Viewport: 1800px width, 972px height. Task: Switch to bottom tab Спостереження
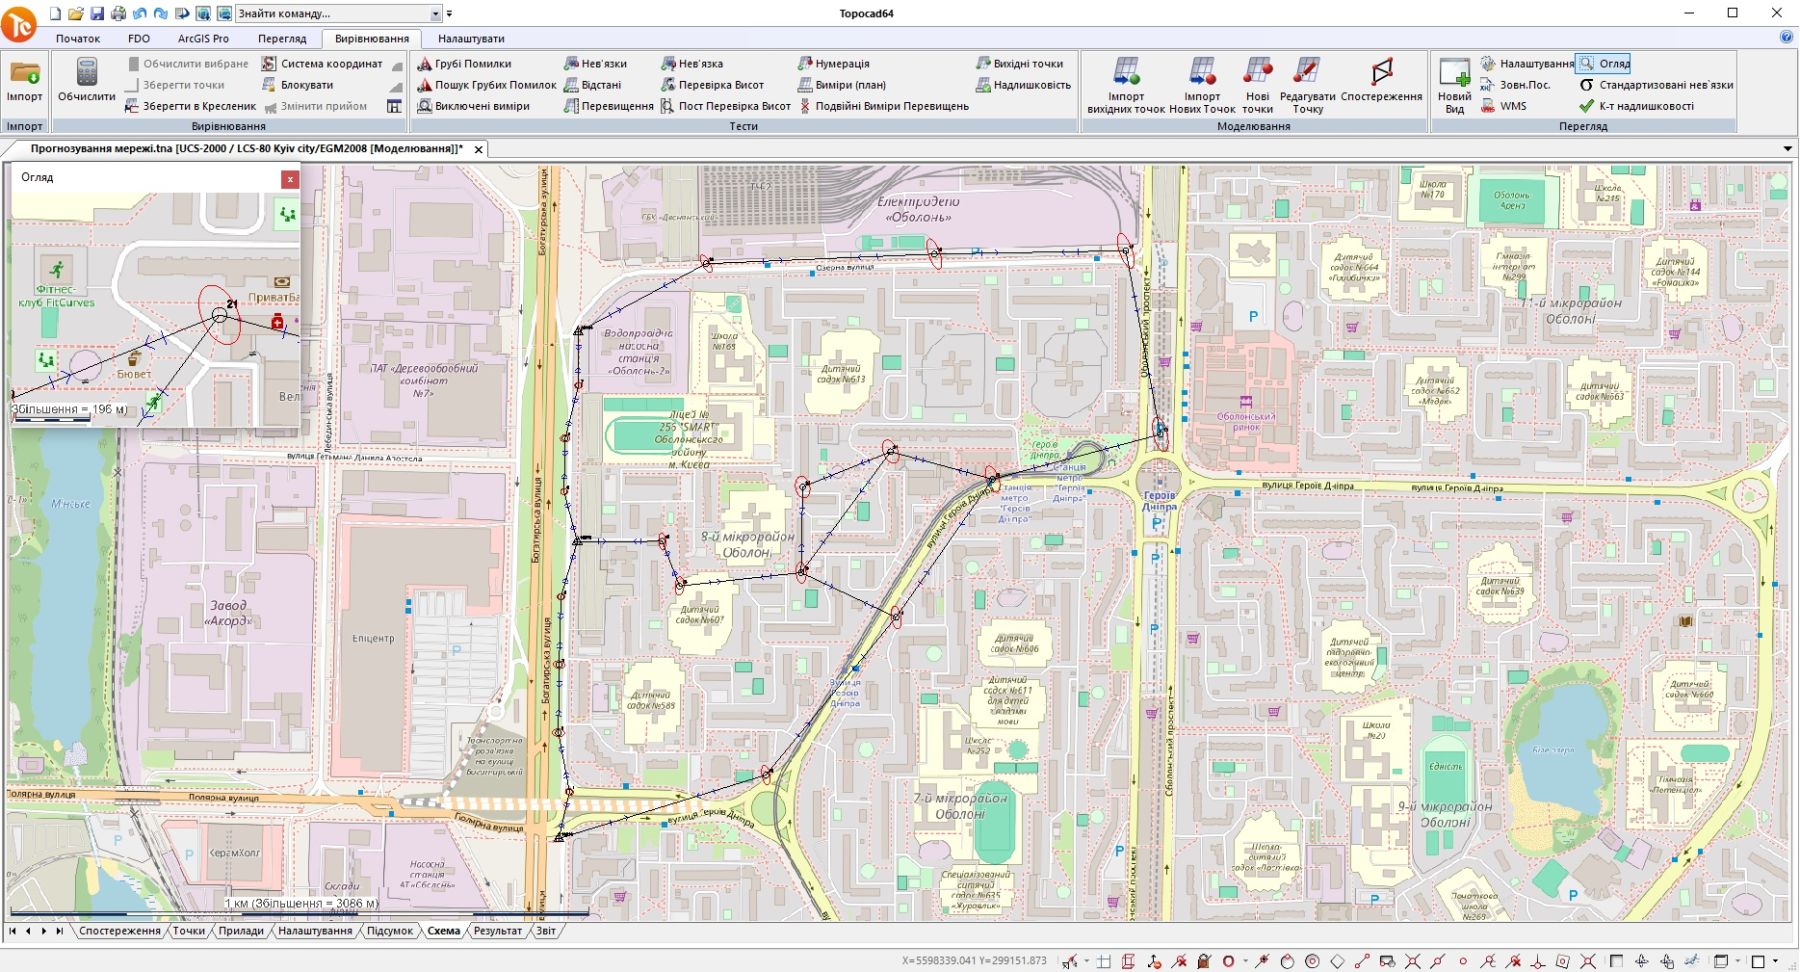click(x=119, y=931)
